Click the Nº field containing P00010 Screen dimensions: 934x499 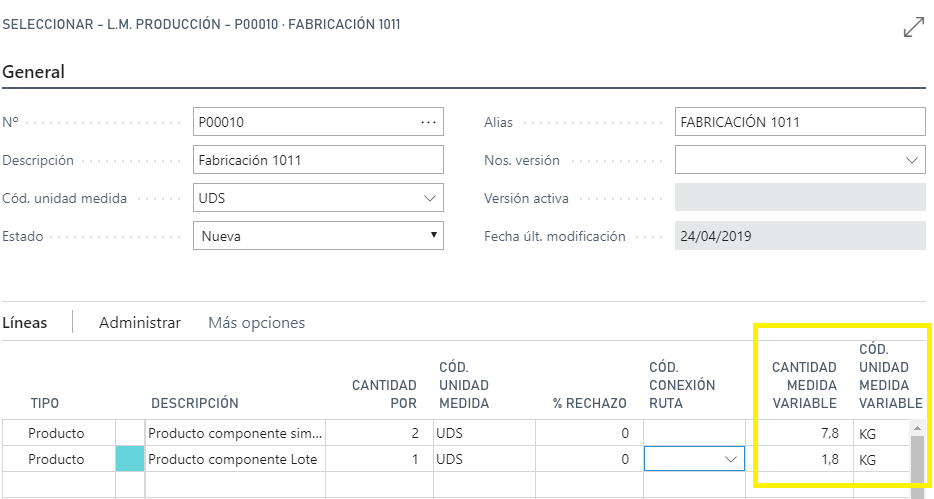318,122
